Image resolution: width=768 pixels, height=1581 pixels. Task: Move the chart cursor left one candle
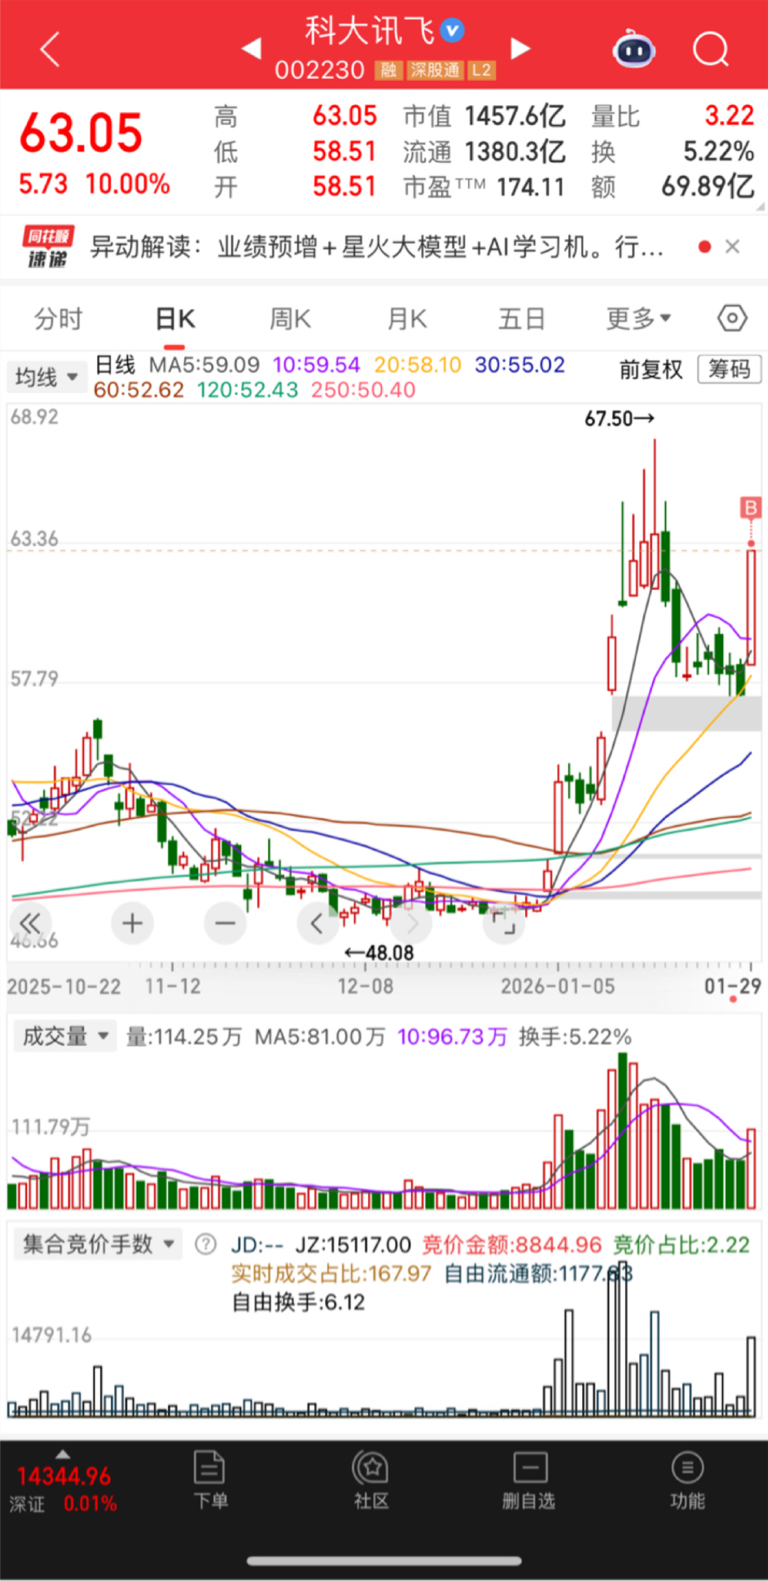pyautogui.click(x=318, y=923)
